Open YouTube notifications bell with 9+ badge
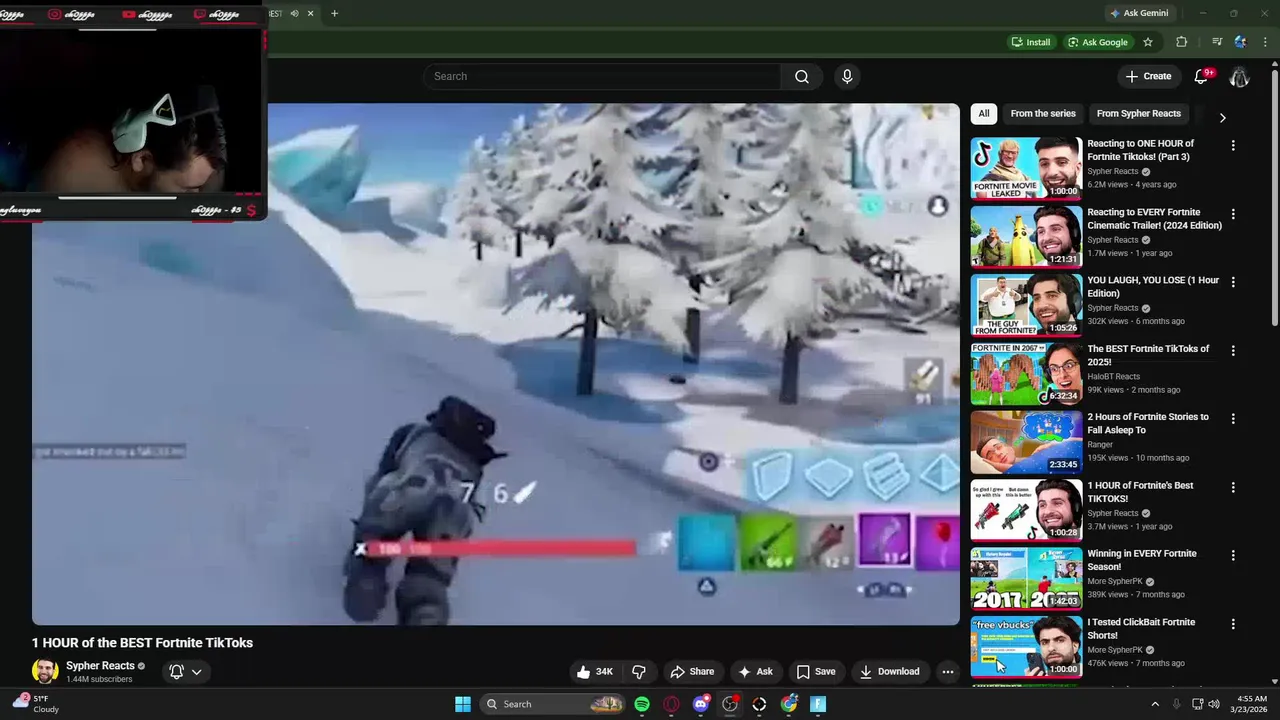Screen dimensions: 1280x720 pos(1202,76)
